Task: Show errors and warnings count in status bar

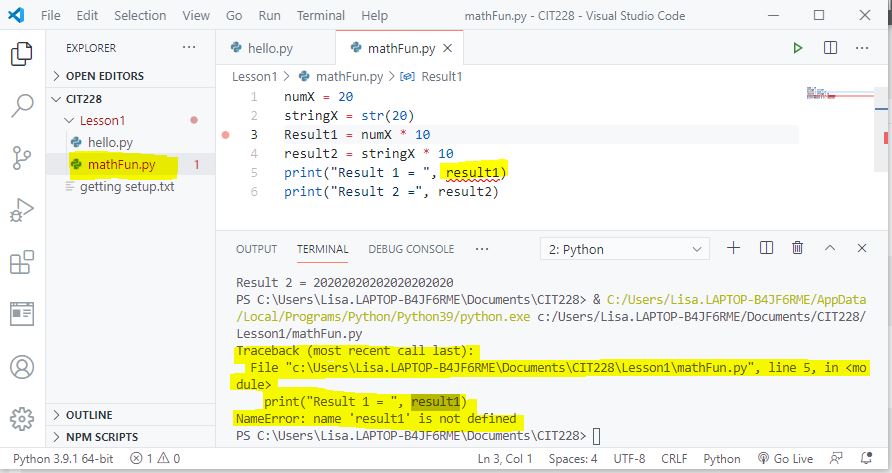Action: click(155, 458)
